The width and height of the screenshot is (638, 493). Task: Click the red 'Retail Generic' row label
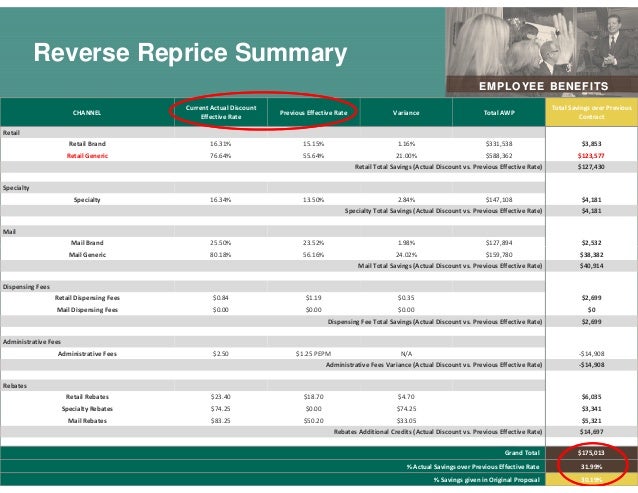click(87, 155)
